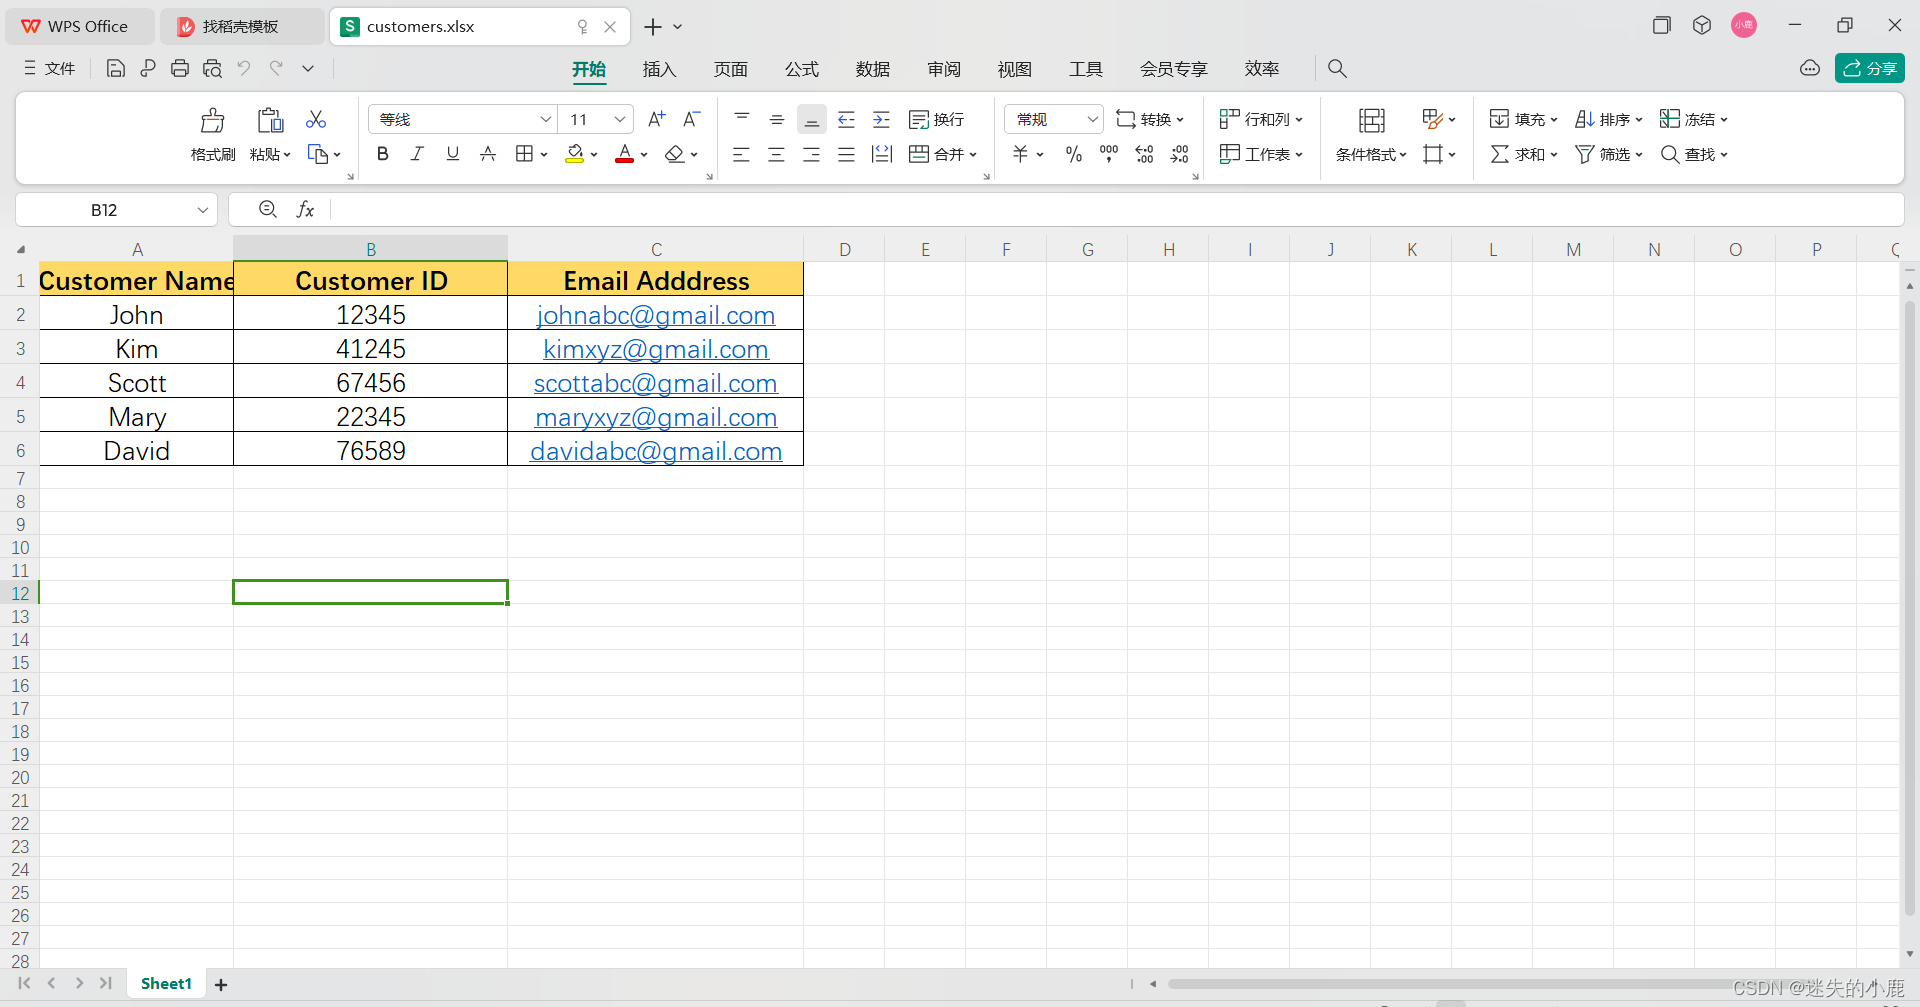Align text left horizontally
Image resolution: width=1920 pixels, height=1007 pixels.
point(741,154)
